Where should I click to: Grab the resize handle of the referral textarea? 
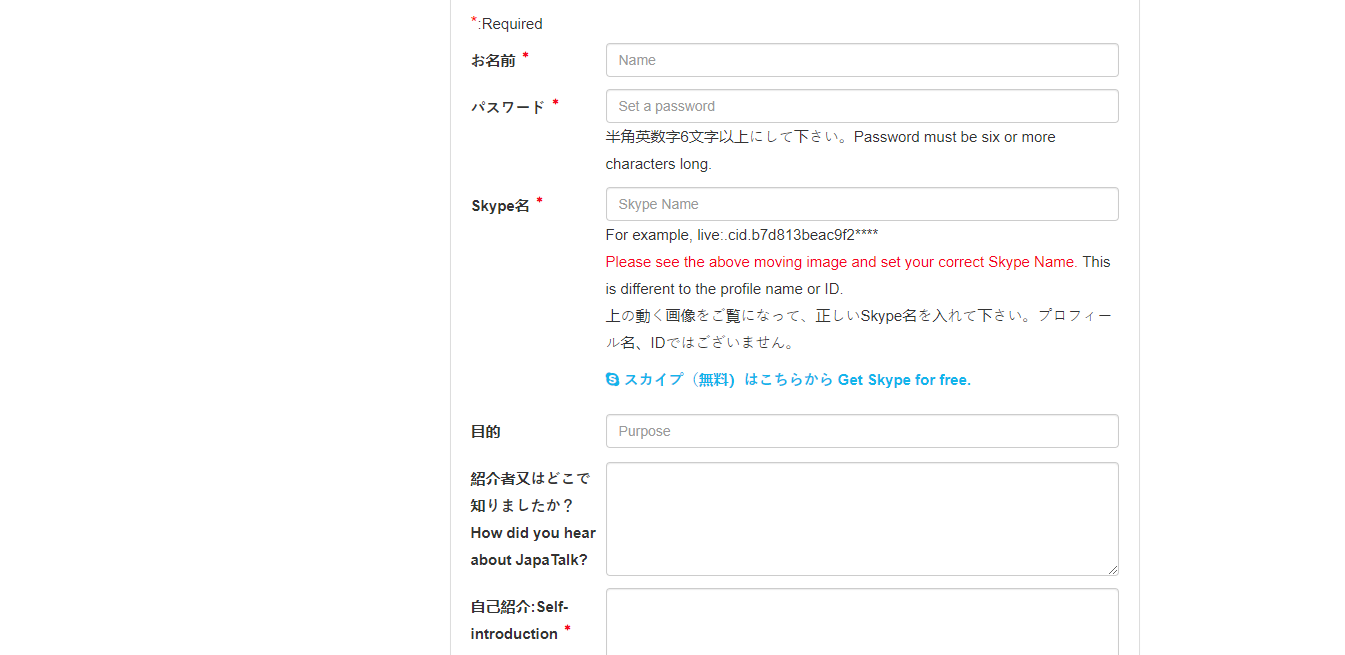pos(1112,569)
